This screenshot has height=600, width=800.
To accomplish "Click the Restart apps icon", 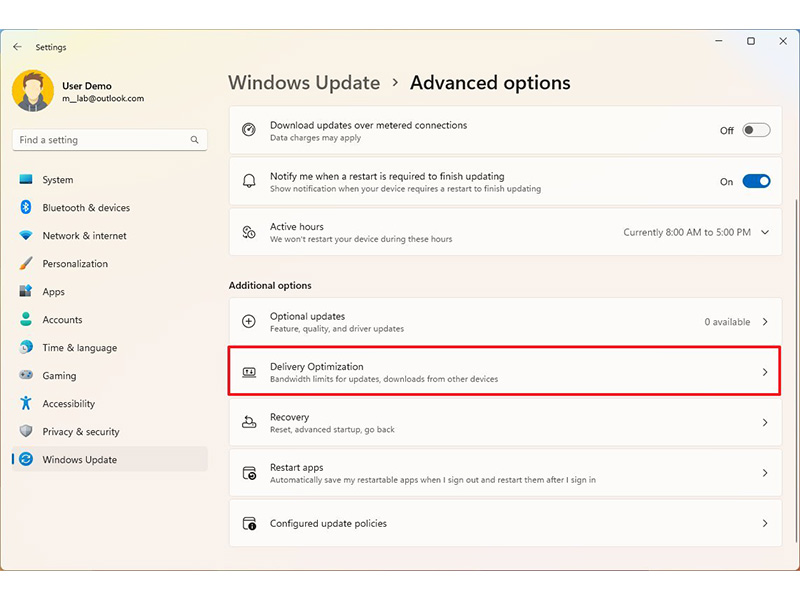I will tap(249, 473).
